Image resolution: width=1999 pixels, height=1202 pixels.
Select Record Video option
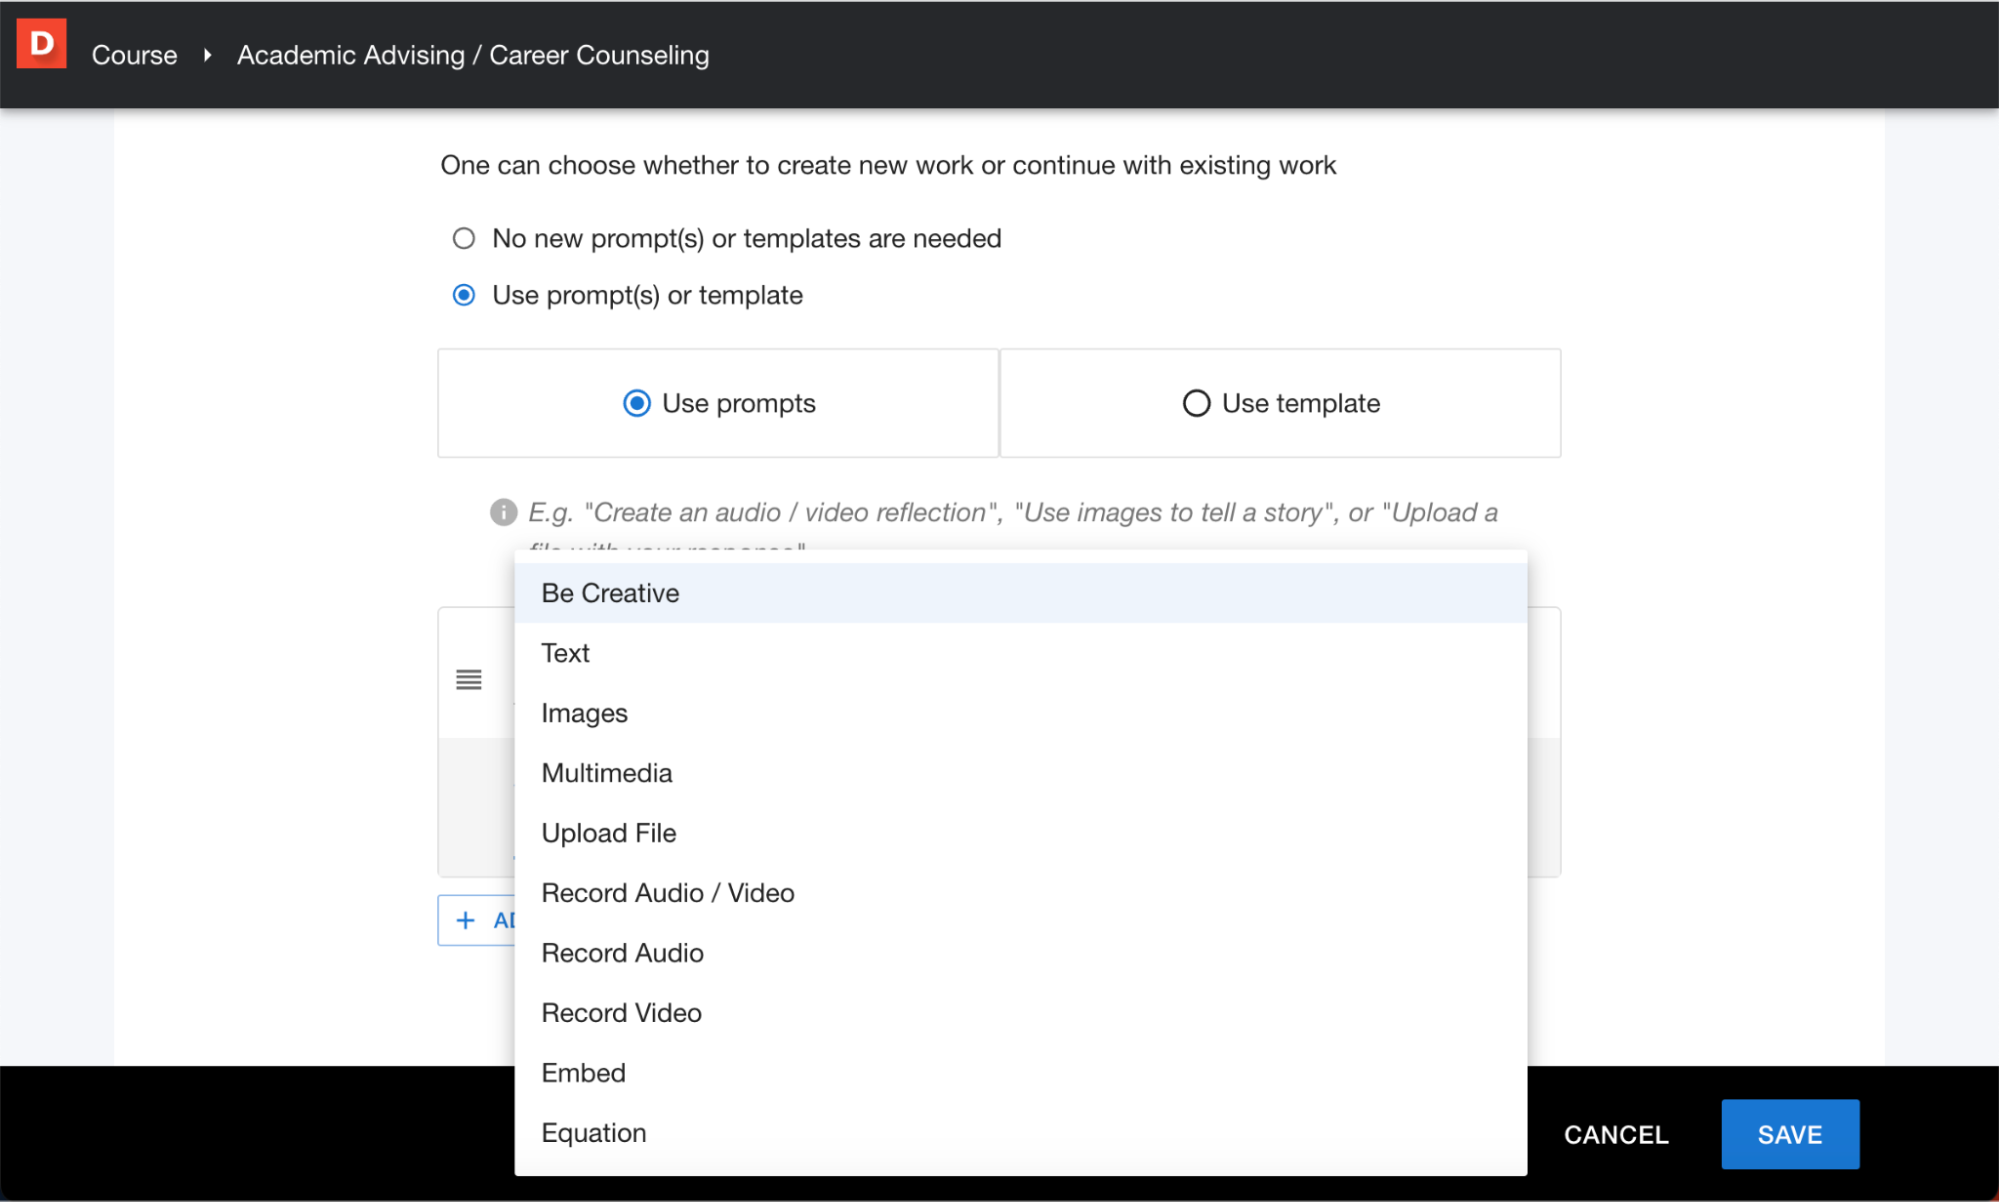pyautogui.click(x=621, y=1013)
